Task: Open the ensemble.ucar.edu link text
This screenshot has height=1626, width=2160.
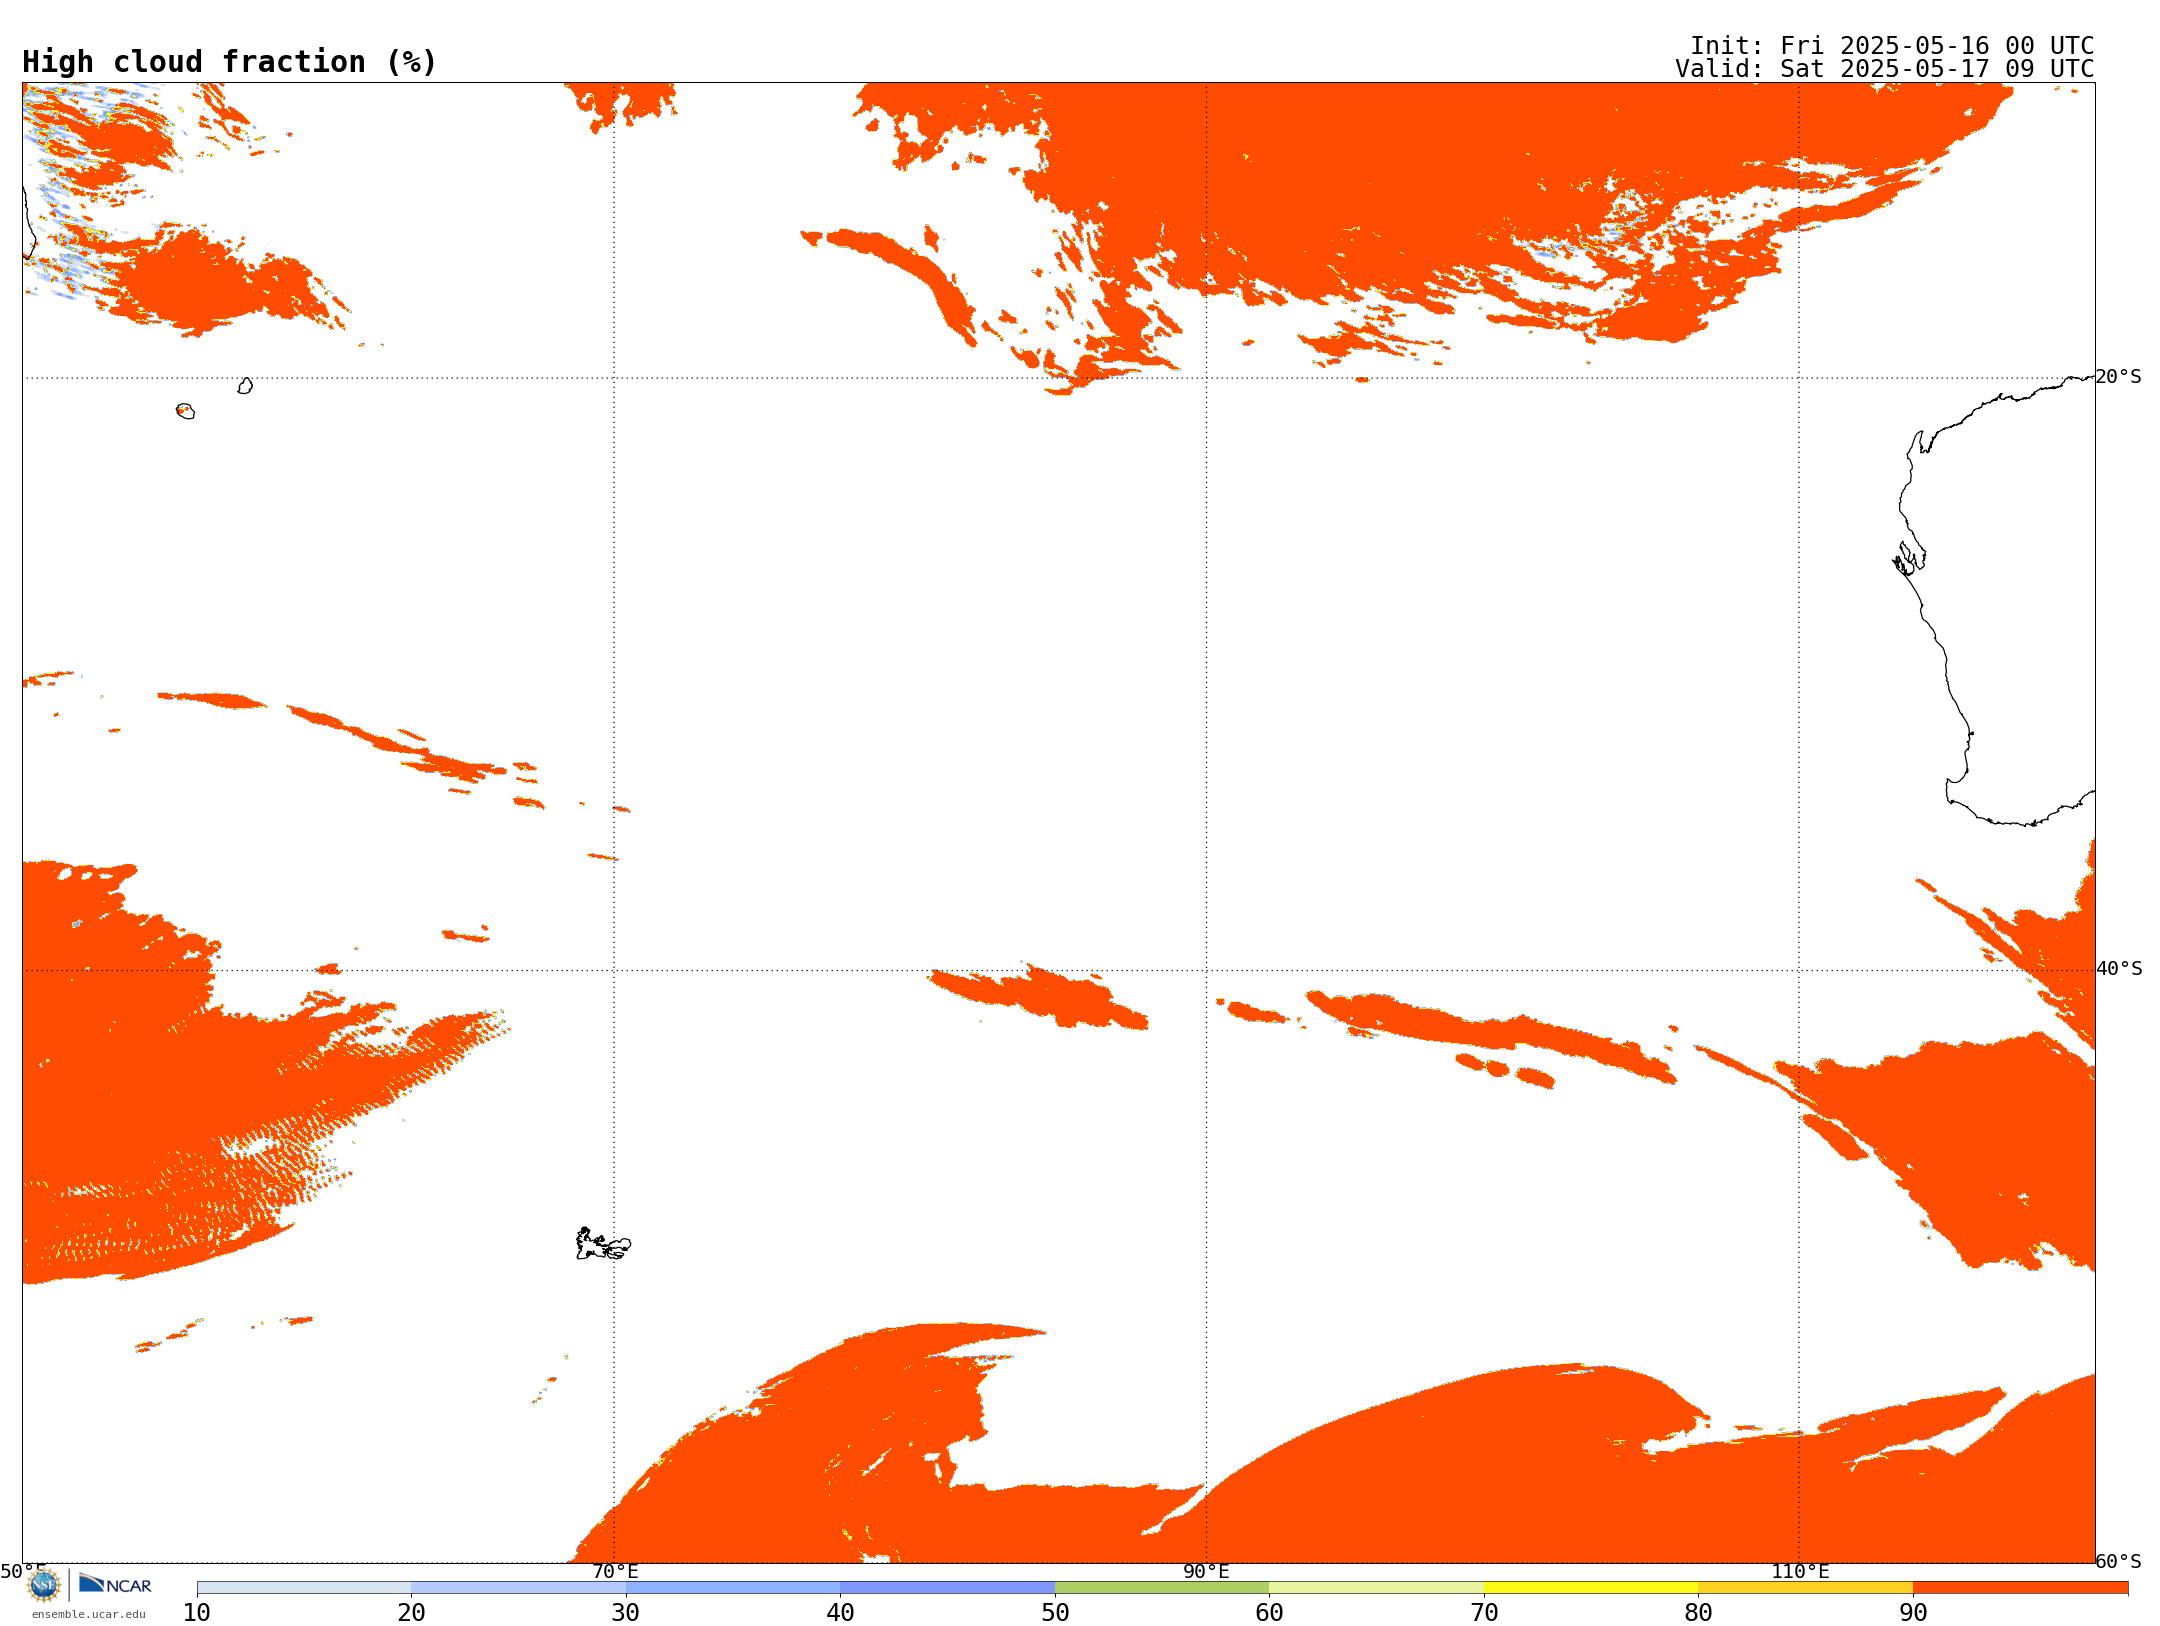Action: (x=89, y=1614)
